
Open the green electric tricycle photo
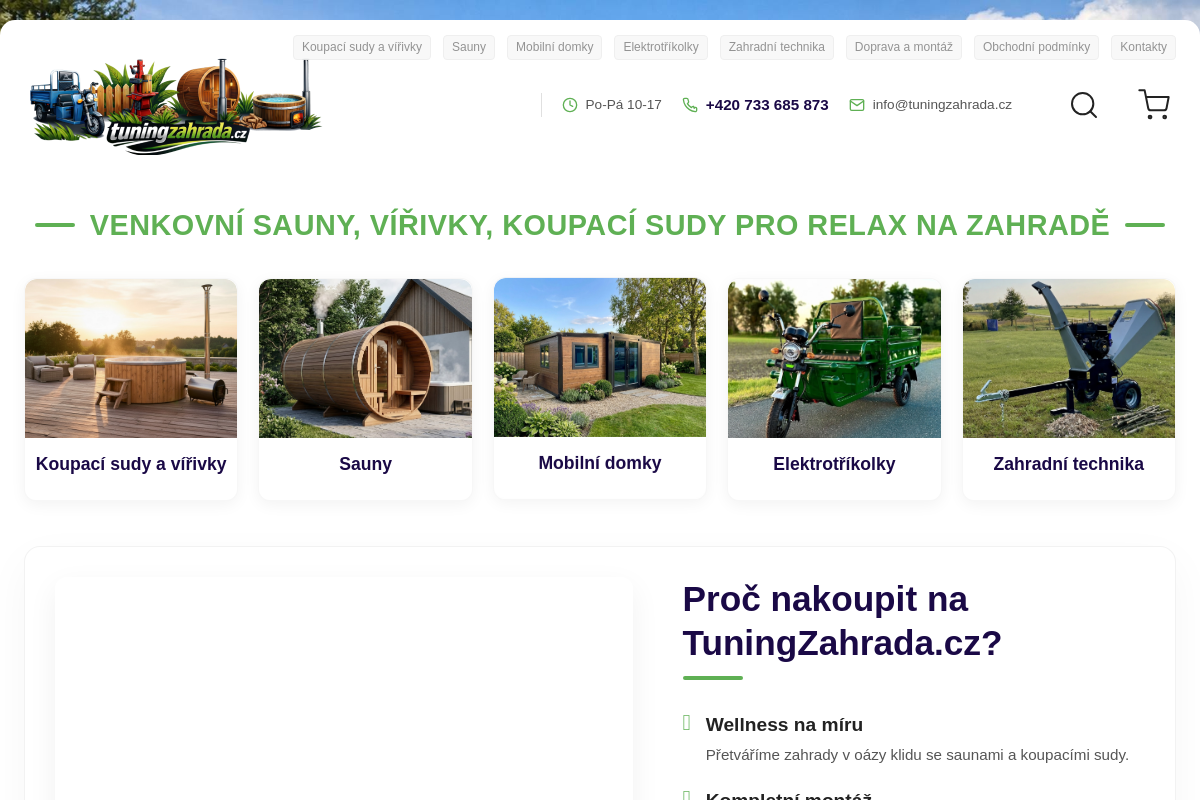[x=834, y=358]
